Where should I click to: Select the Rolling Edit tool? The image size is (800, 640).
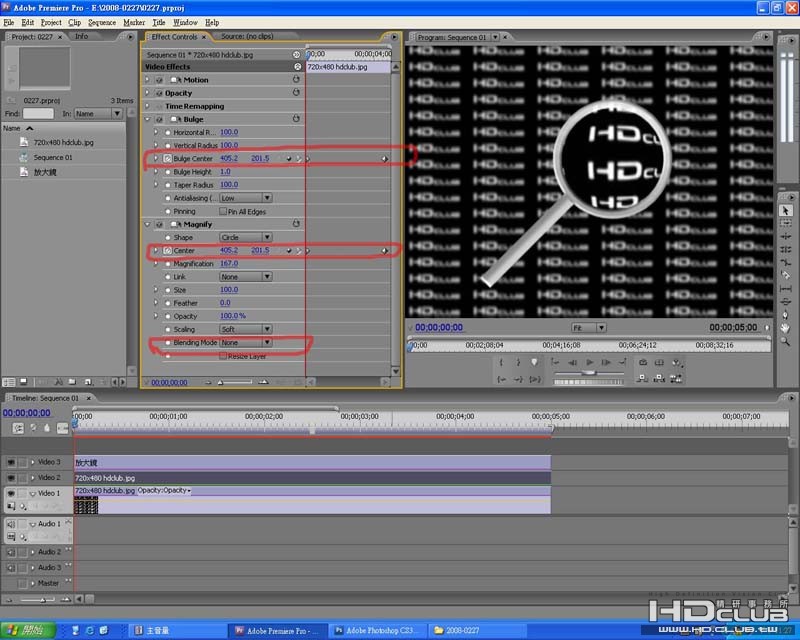[x=785, y=250]
